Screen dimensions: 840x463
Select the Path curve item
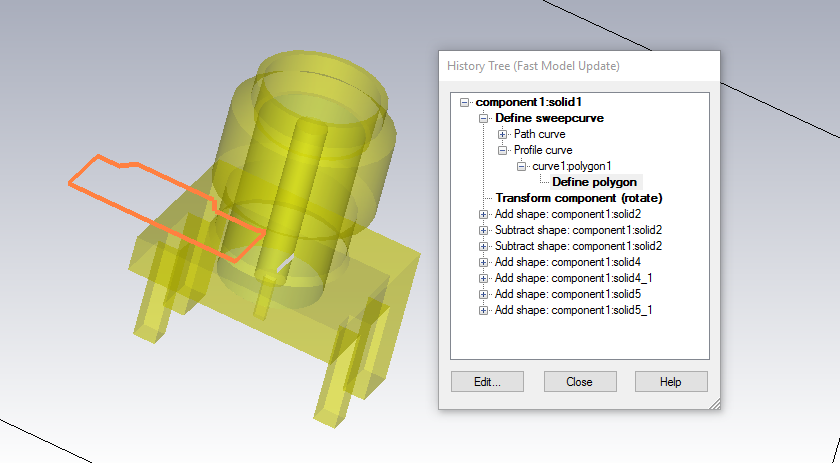pos(539,134)
